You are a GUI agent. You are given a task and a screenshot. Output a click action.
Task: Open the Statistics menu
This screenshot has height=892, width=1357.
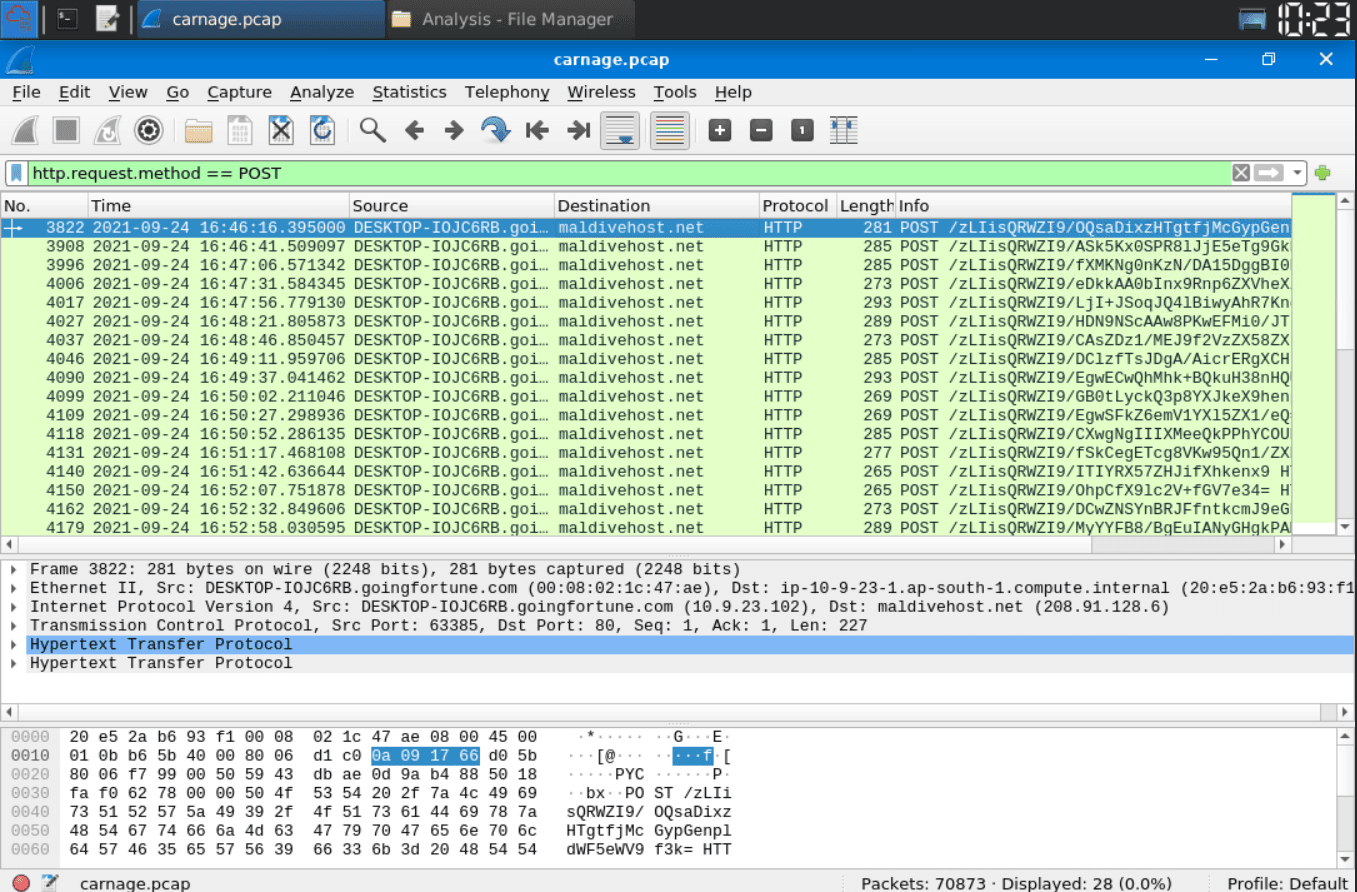tap(409, 92)
